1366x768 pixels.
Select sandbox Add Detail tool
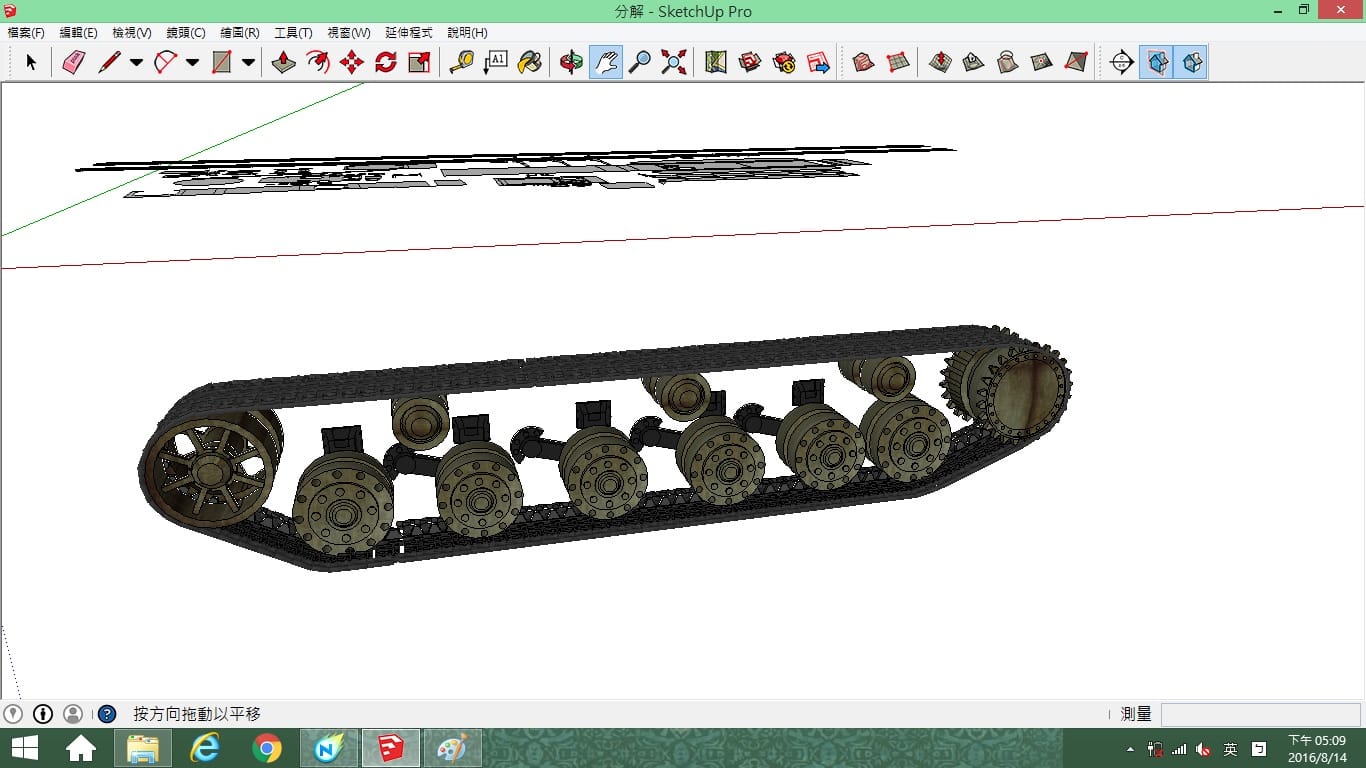click(x=1042, y=62)
